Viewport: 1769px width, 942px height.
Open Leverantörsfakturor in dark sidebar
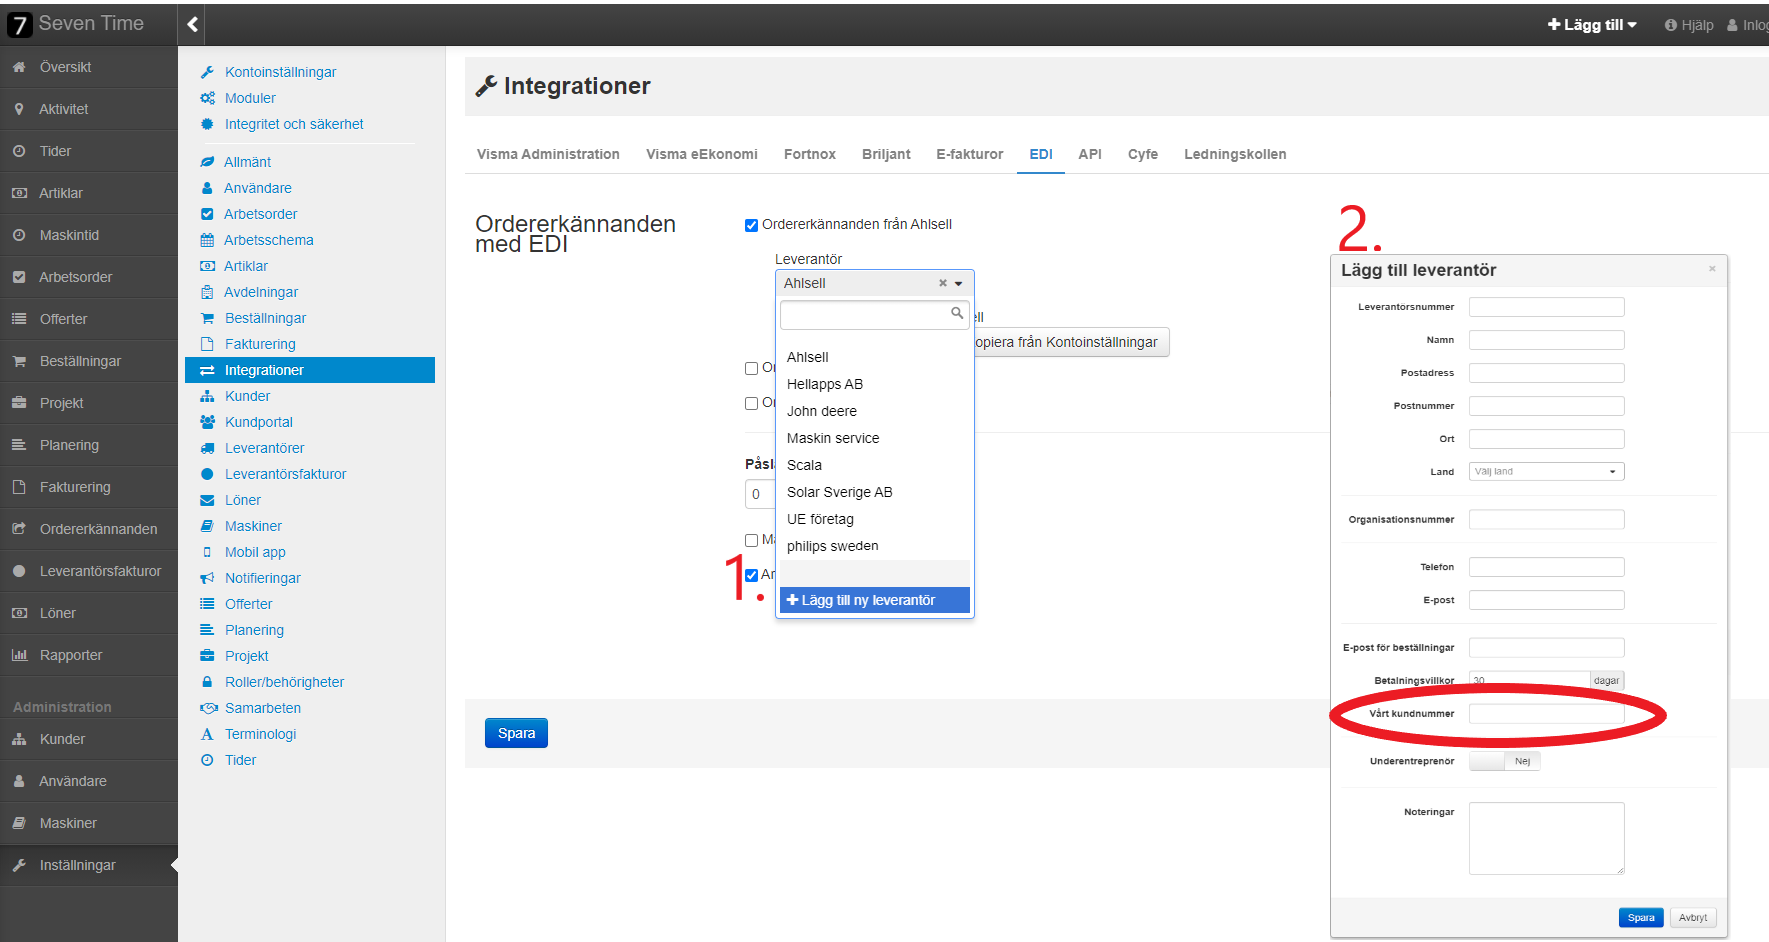click(100, 571)
